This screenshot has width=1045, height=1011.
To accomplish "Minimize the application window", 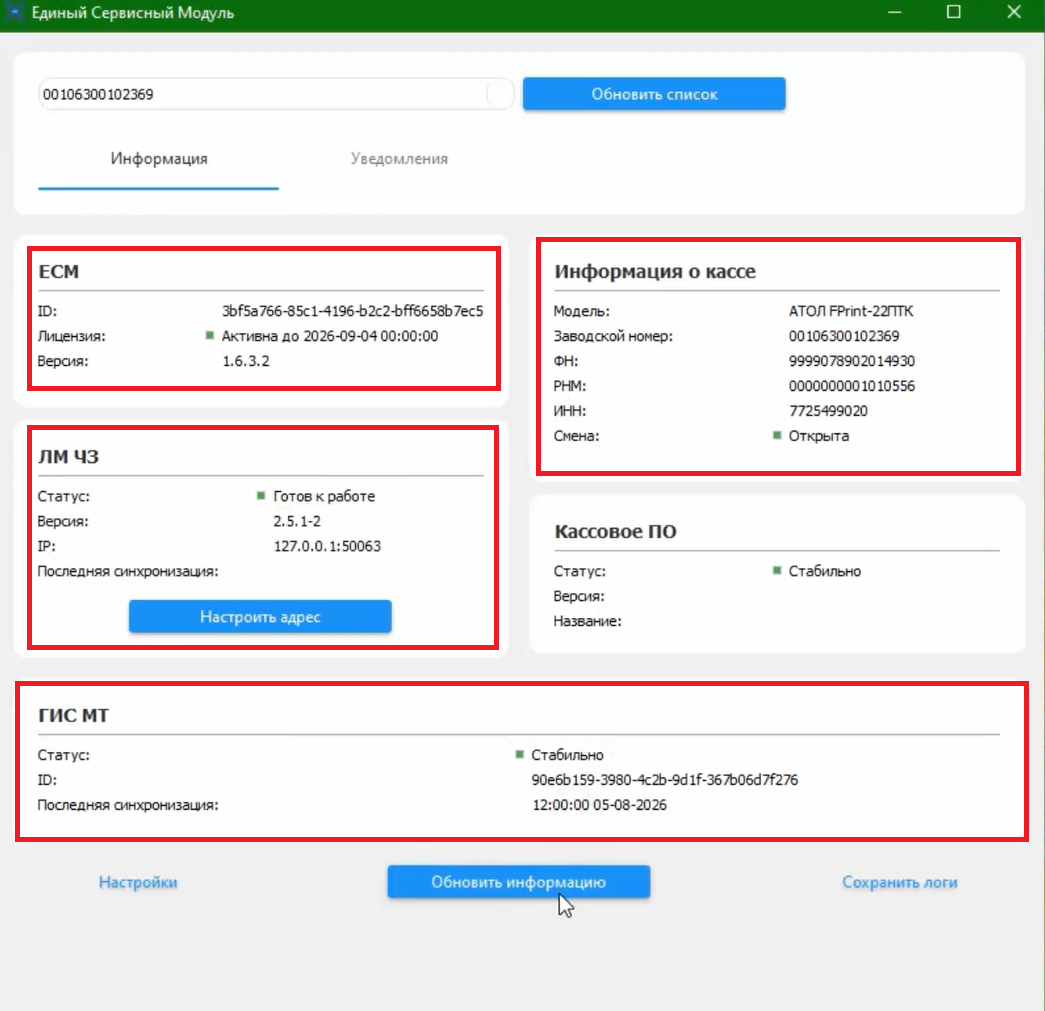I will (894, 12).
